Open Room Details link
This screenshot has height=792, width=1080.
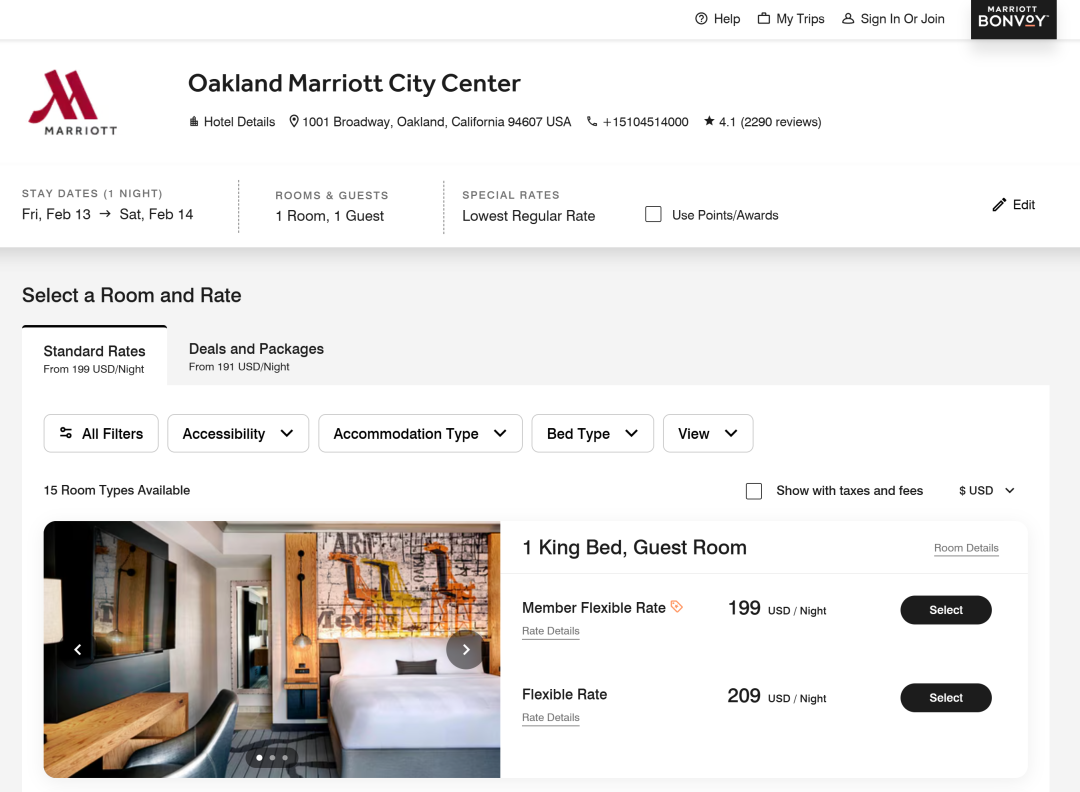(966, 548)
